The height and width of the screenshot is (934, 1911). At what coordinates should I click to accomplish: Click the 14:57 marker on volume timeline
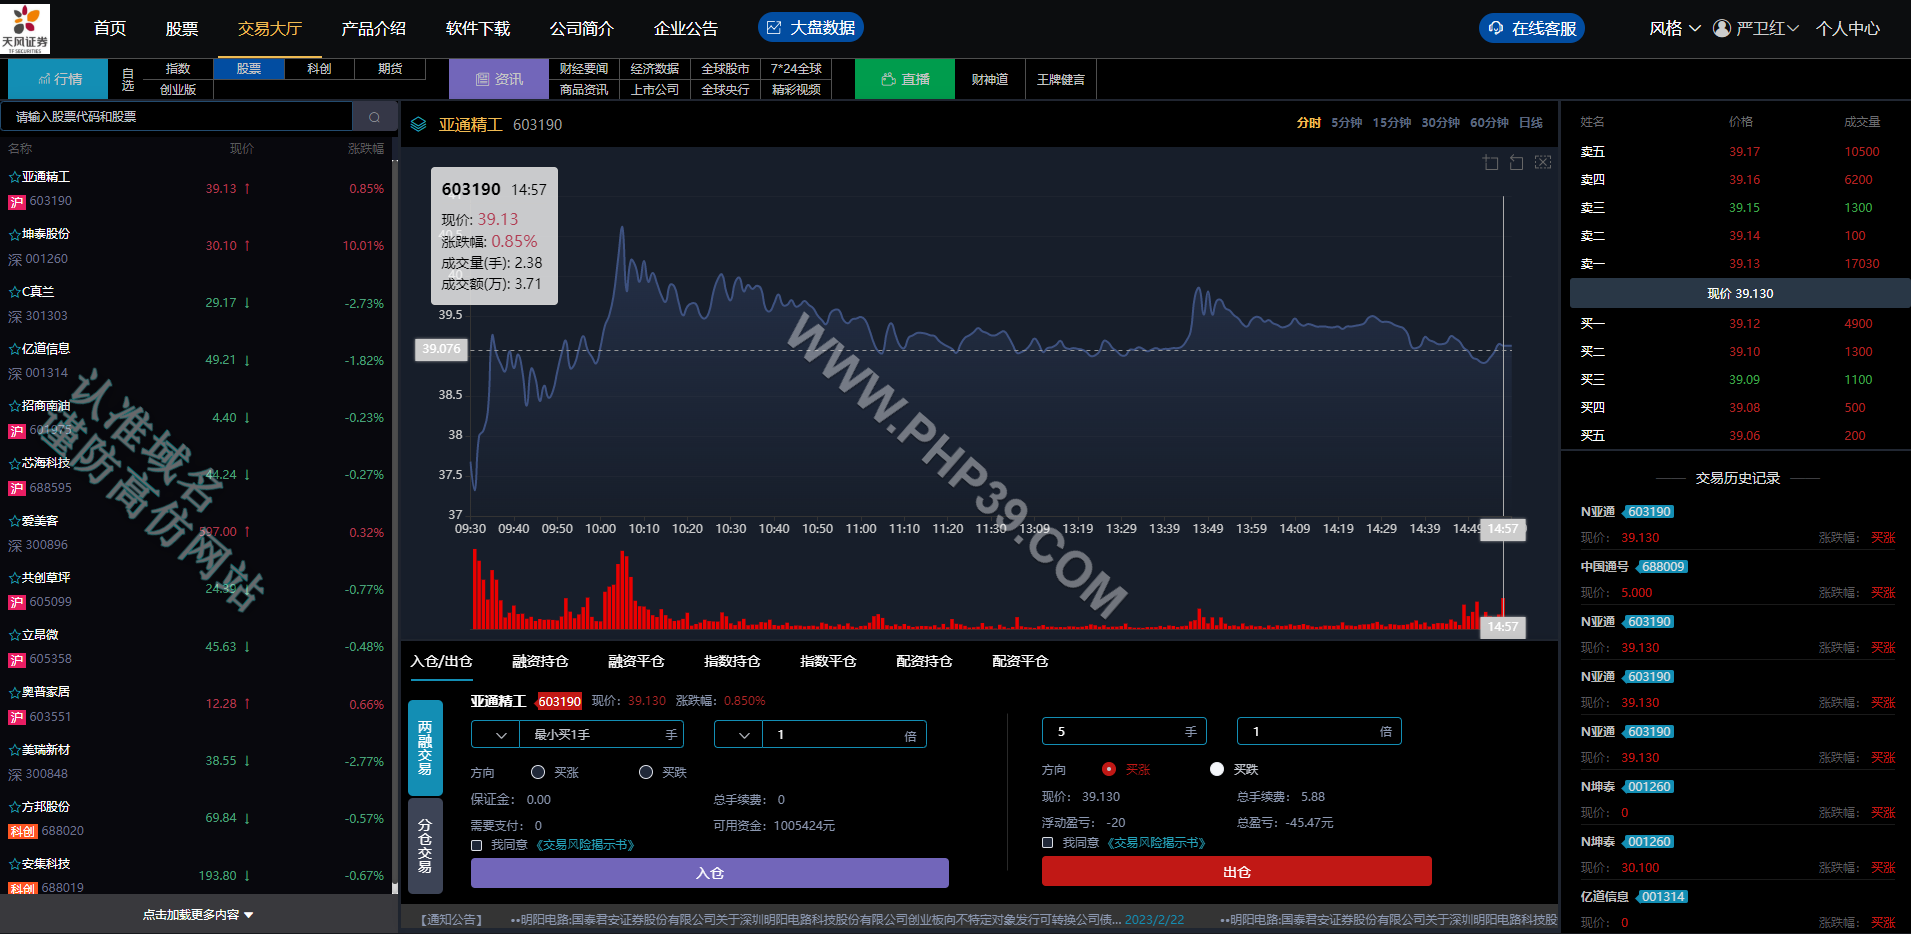(1502, 626)
